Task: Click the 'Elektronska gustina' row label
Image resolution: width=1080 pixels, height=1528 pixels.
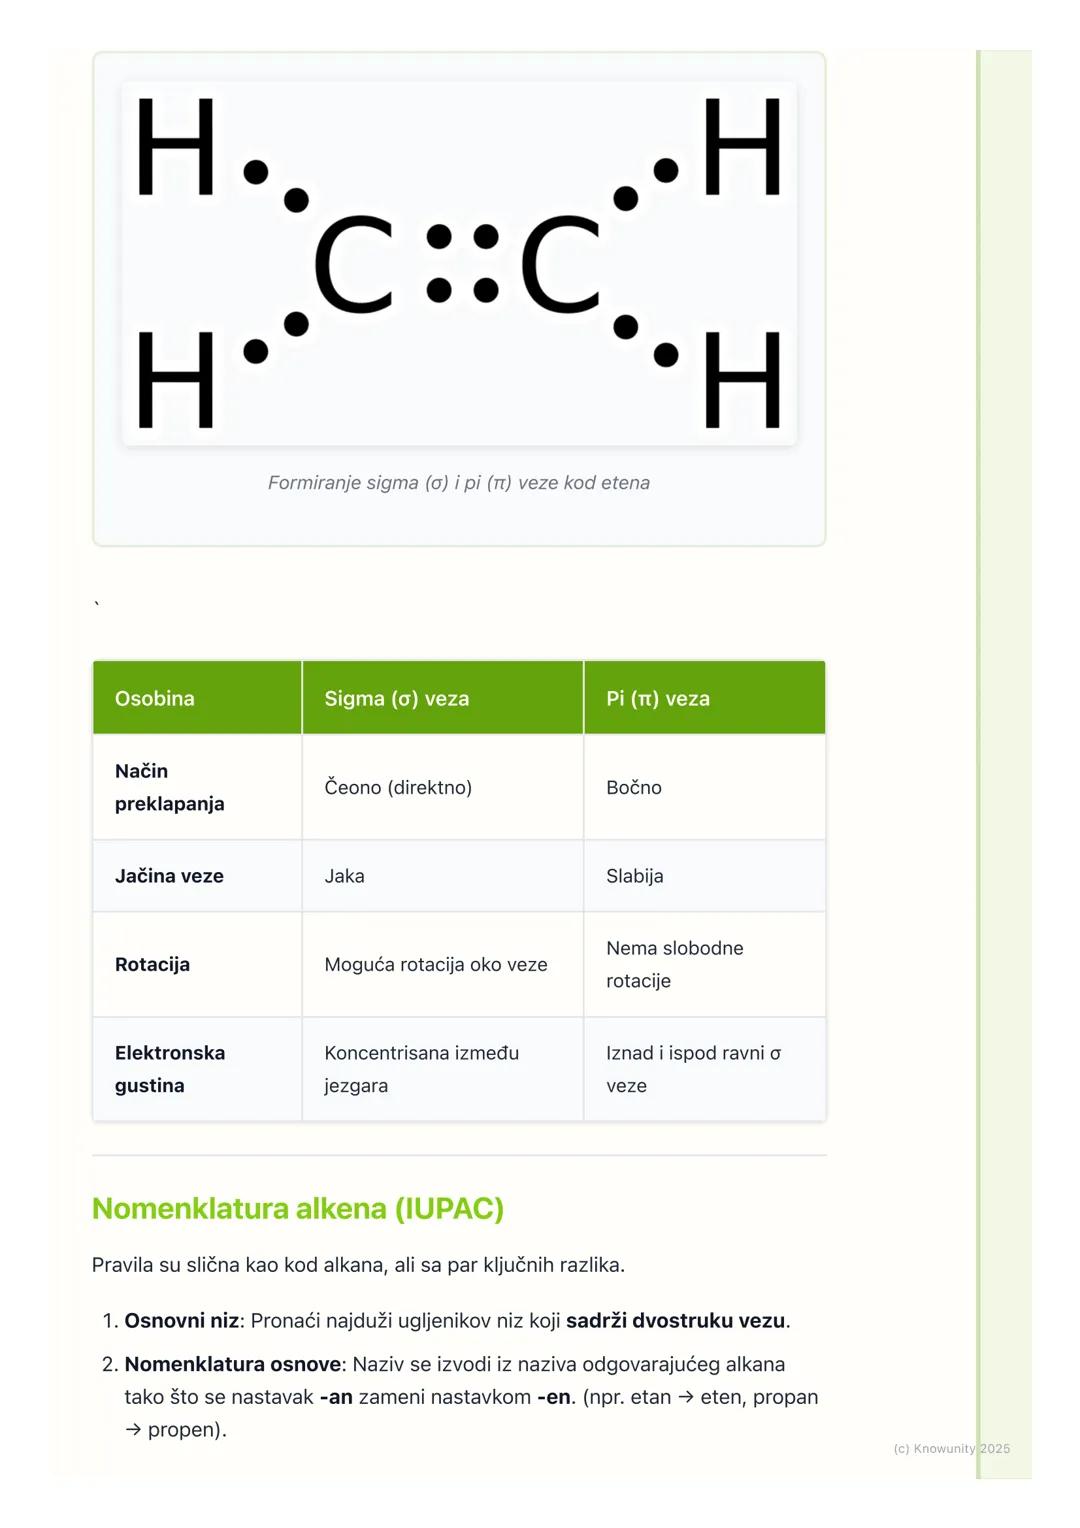Action: coord(170,1069)
